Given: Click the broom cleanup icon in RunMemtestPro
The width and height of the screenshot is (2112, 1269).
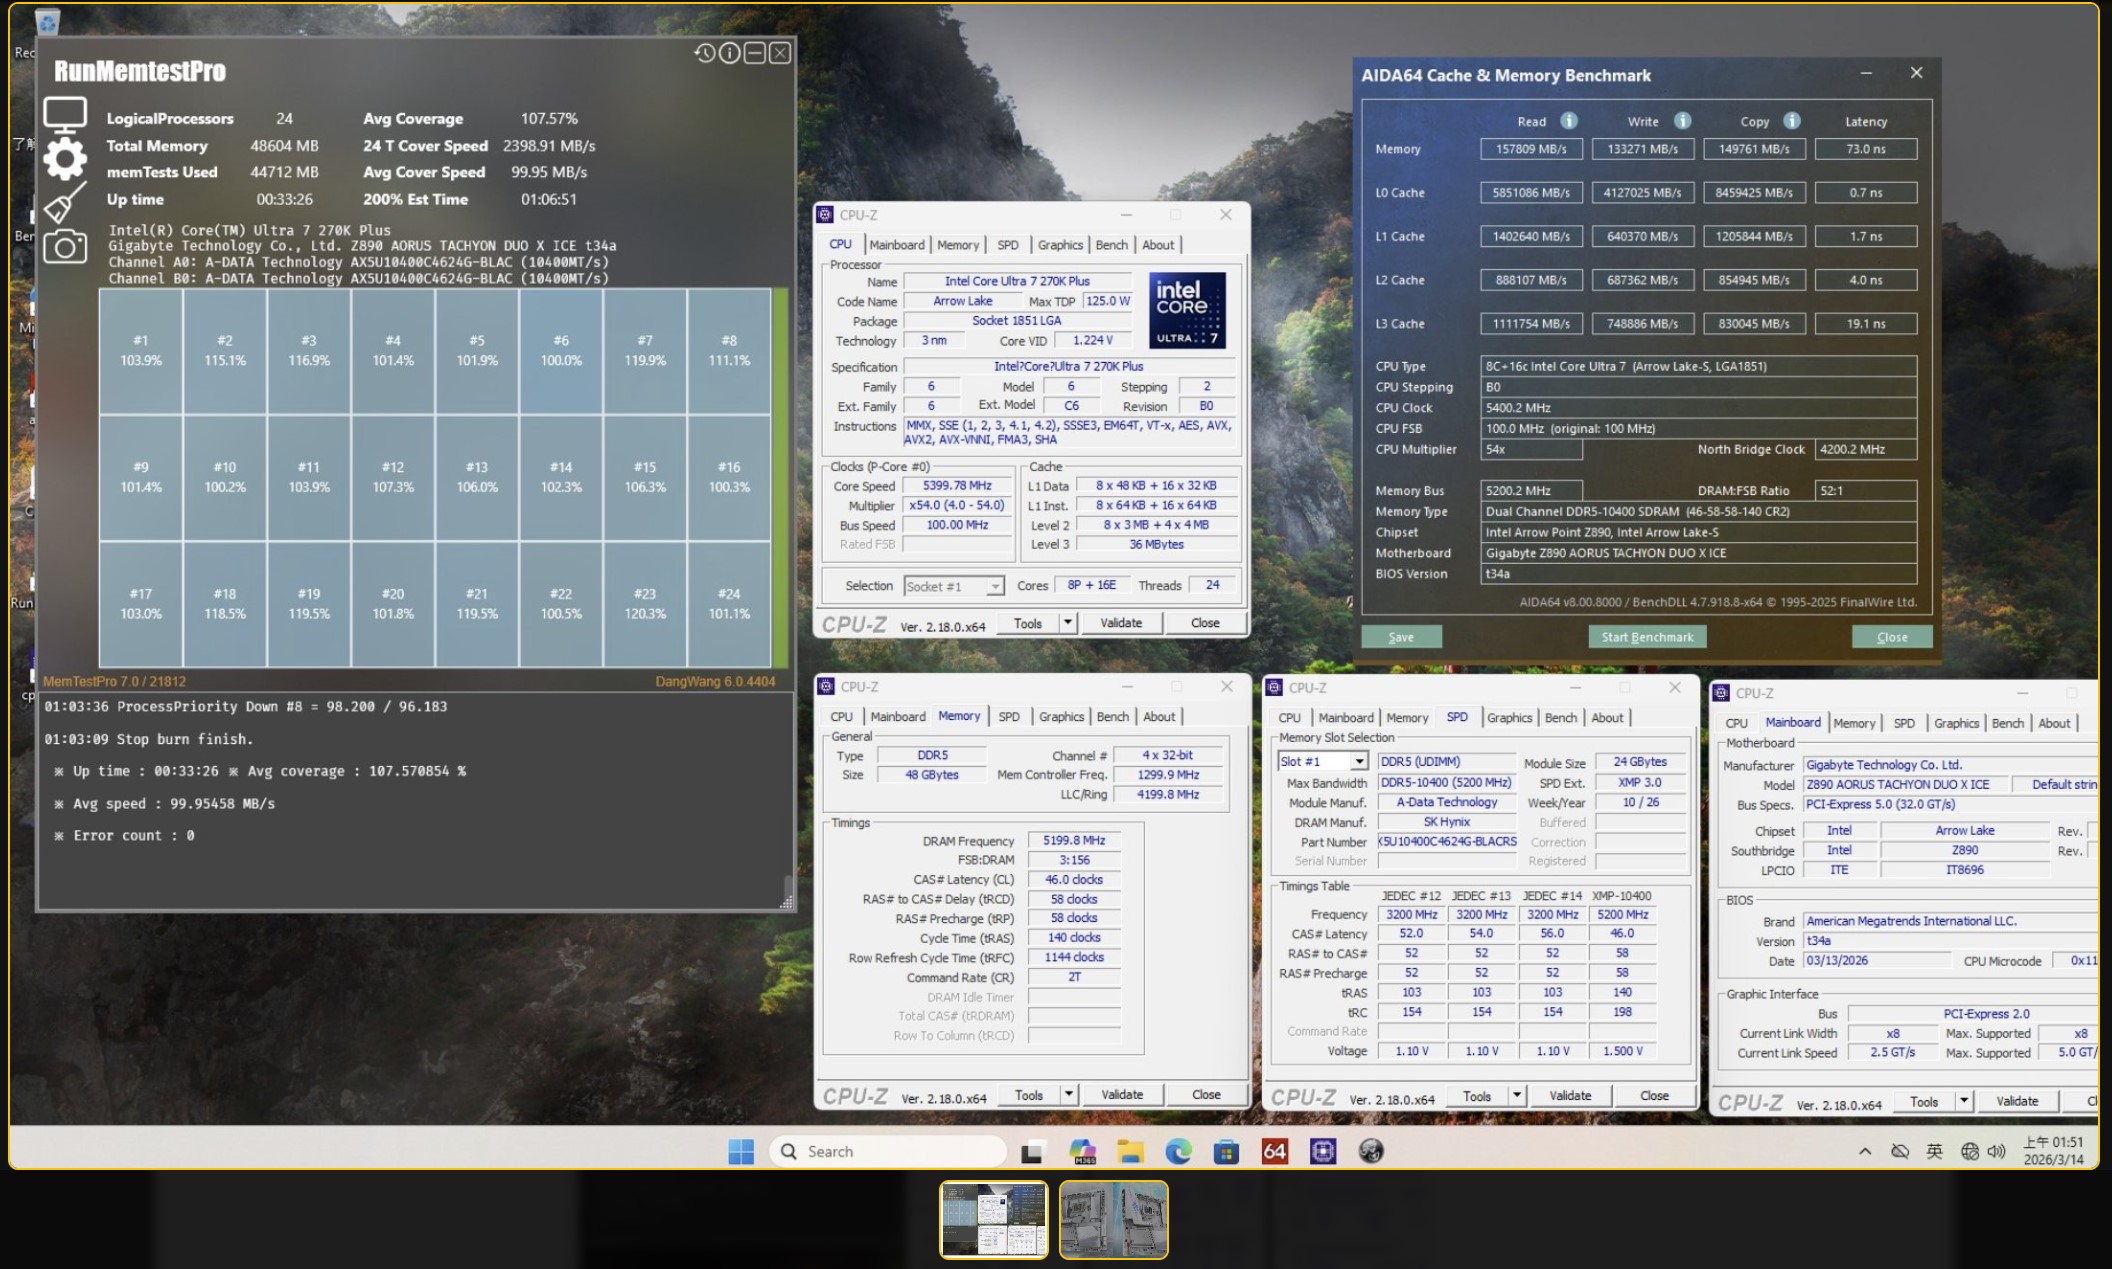Looking at the screenshot, I should [x=65, y=203].
